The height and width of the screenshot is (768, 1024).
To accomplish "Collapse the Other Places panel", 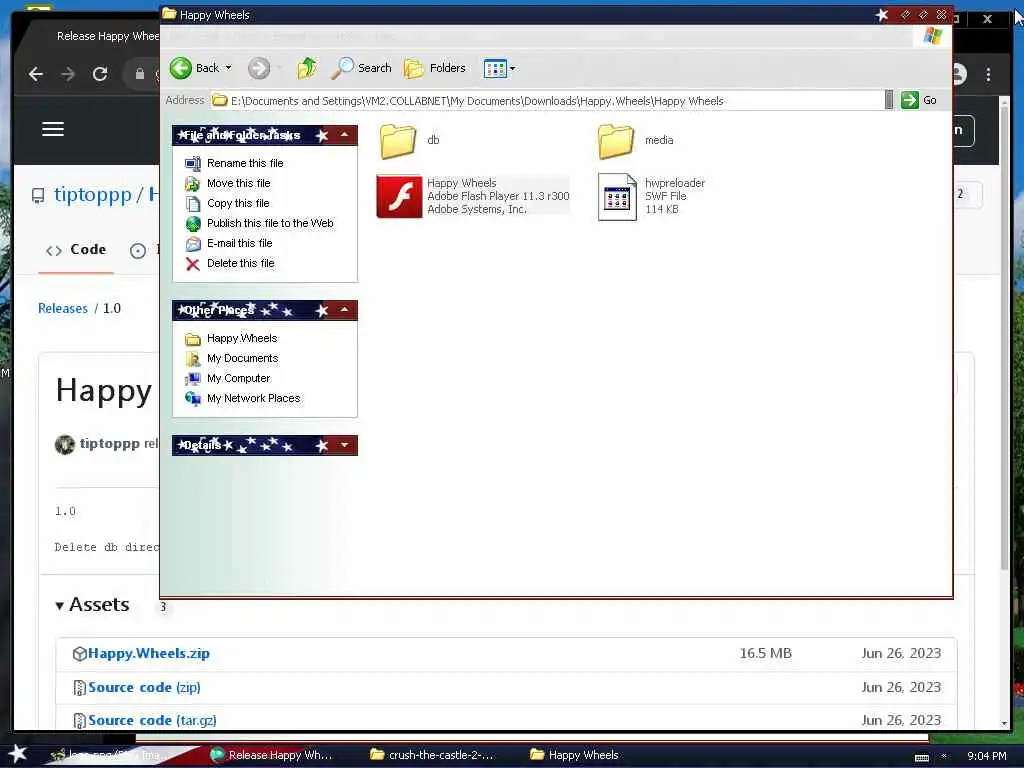I will (x=344, y=310).
